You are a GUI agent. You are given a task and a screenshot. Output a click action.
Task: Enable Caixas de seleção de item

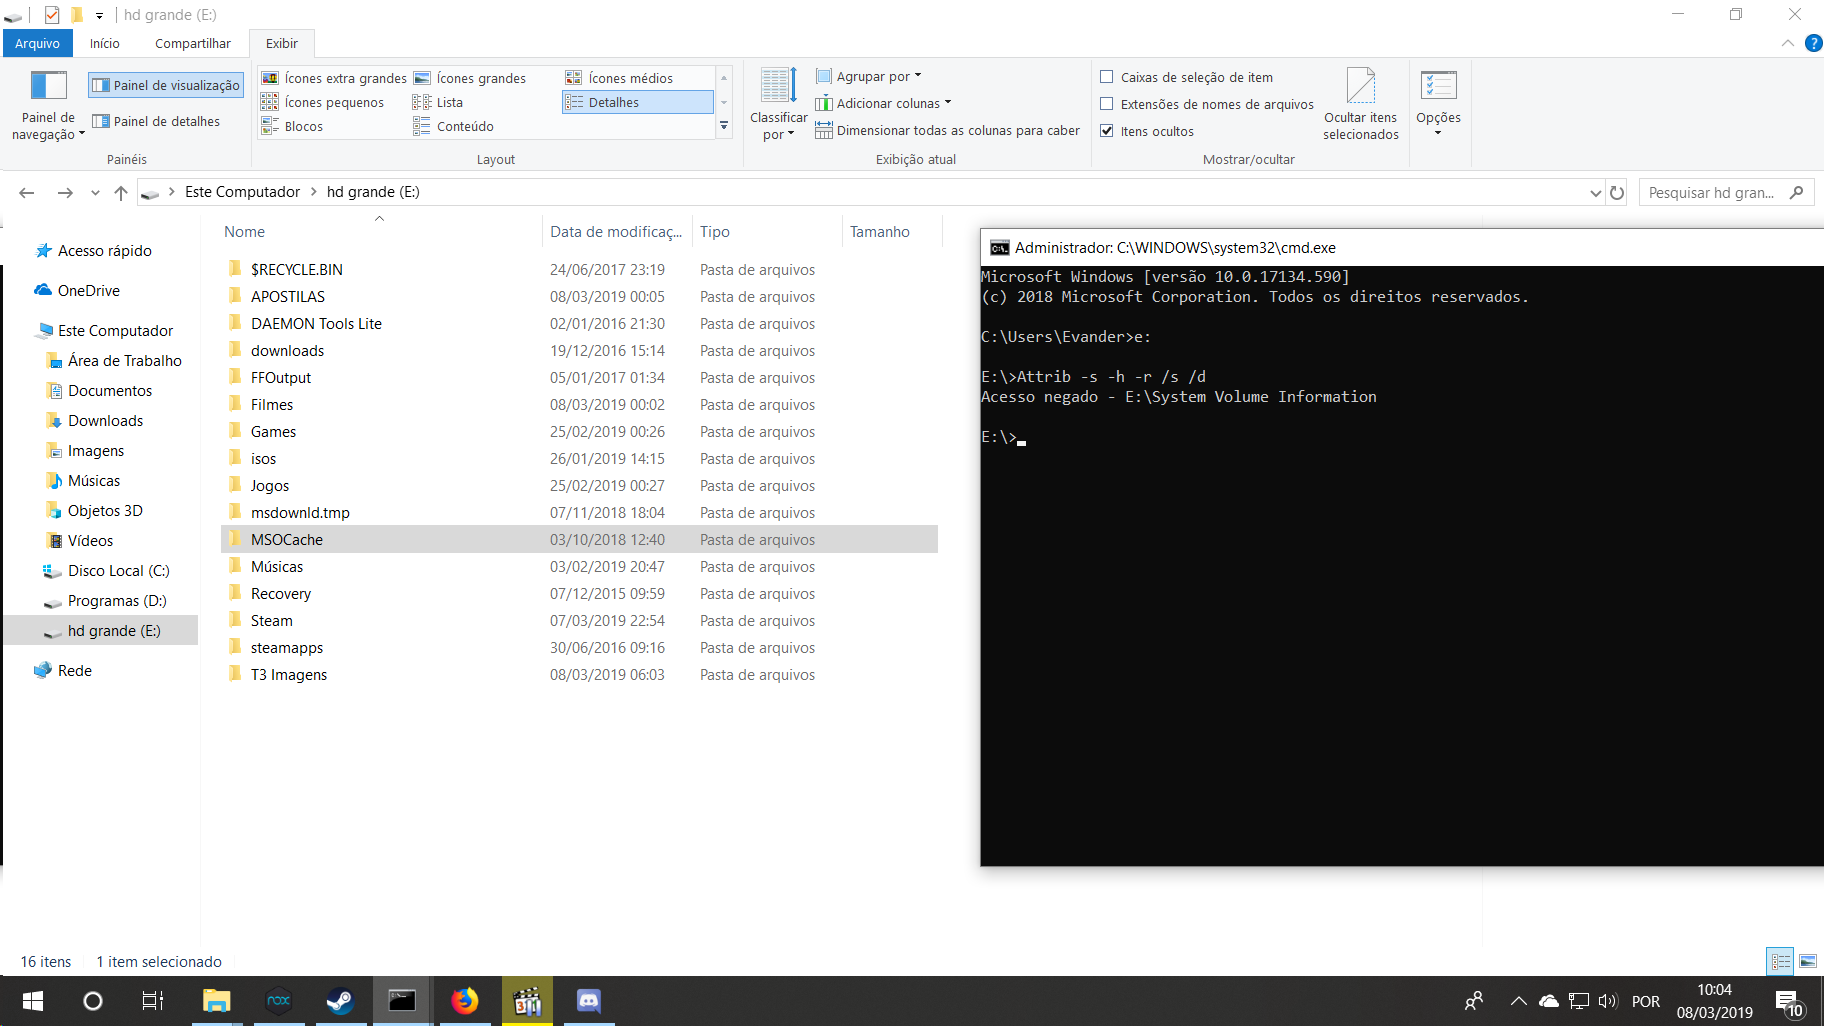[1107, 77]
